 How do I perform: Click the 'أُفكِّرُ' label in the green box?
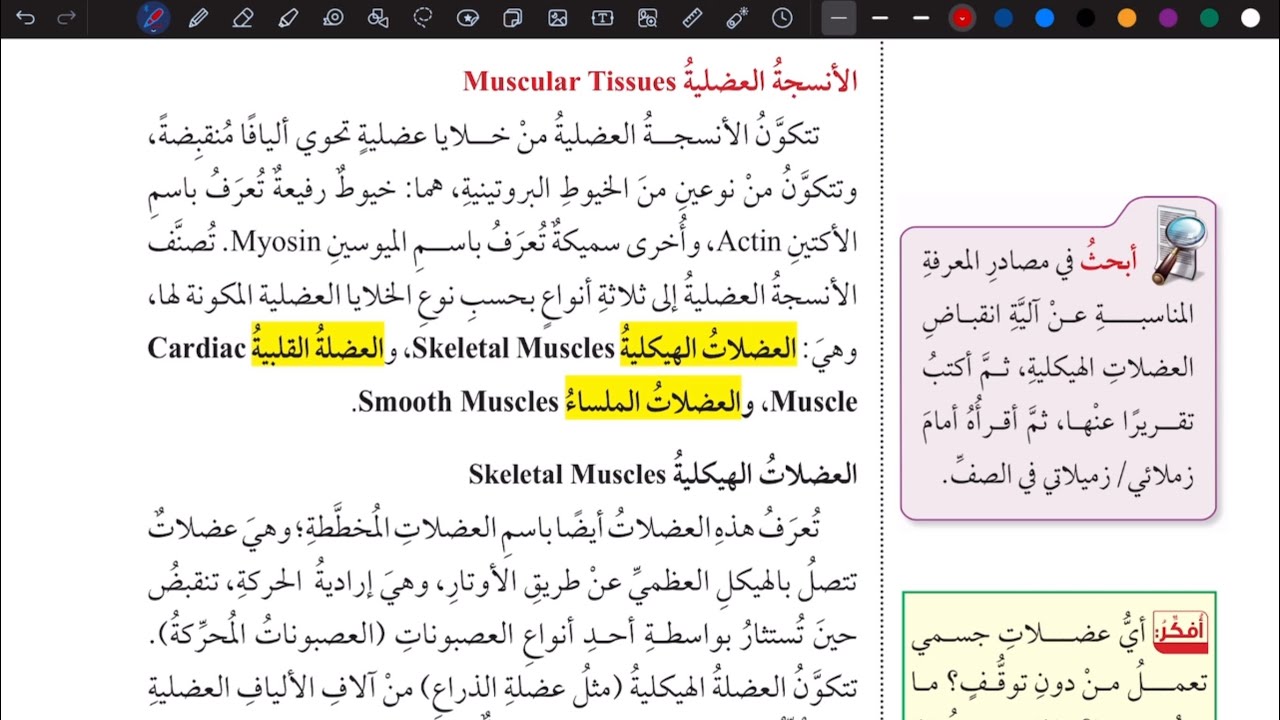[x=1179, y=631]
